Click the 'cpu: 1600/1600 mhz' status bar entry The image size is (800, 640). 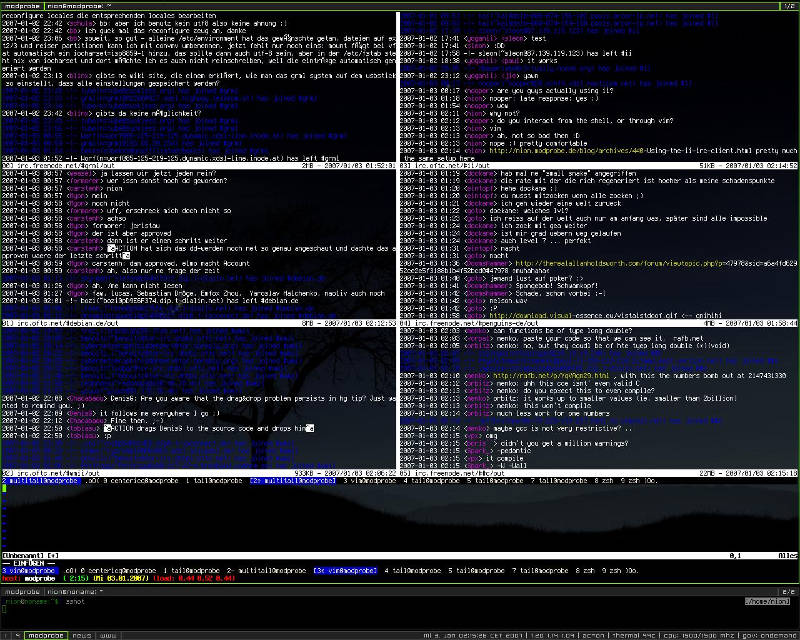point(699,635)
